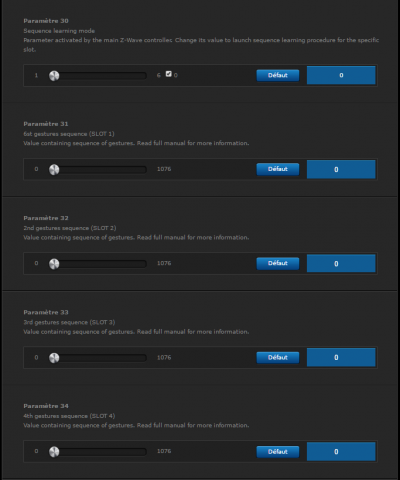Select the 'Paramètre 34' heading
Screen dimensions: 400x480
(46, 406)
